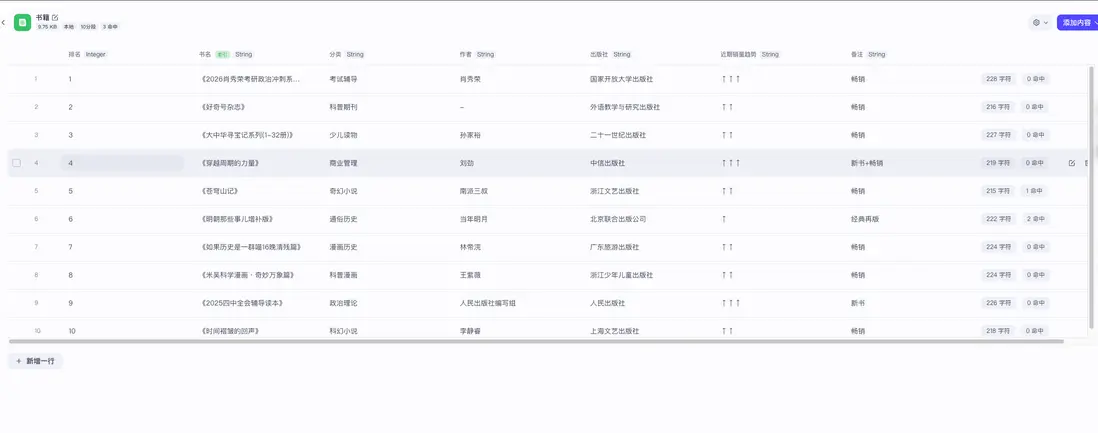This screenshot has height=433, width=1098.
Task: Click the 出版社 String column header
Action: click(x=610, y=55)
